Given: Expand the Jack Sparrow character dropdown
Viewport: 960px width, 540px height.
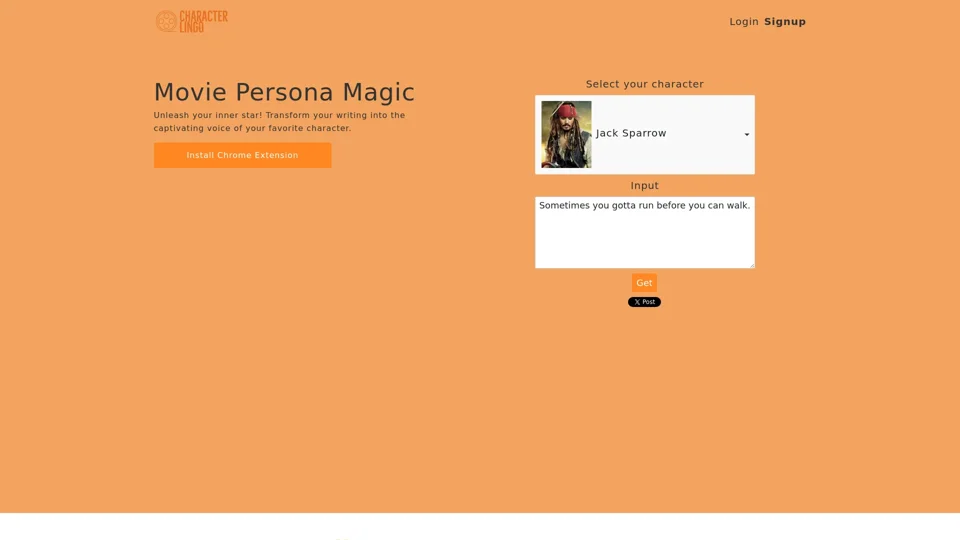Looking at the screenshot, I should [645, 135].
